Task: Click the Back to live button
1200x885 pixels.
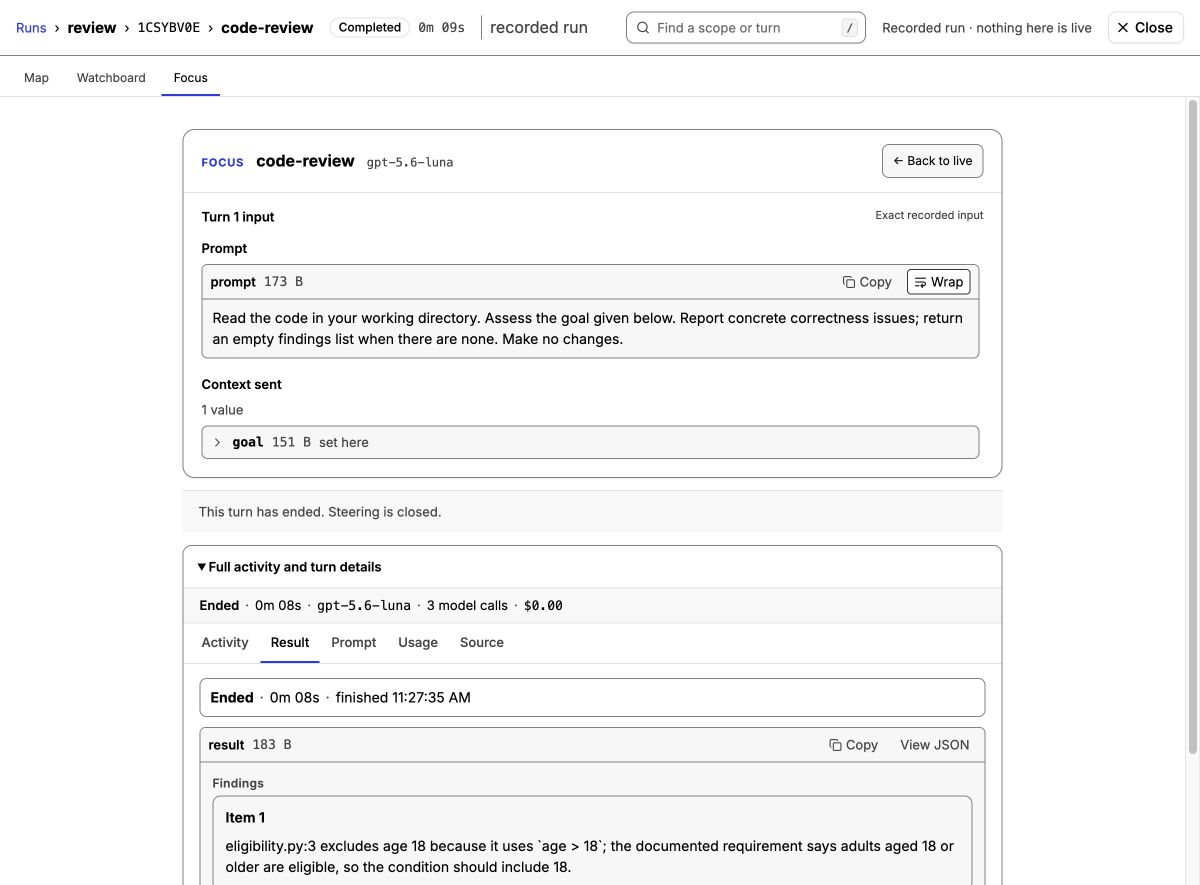Action: click(932, 161)
